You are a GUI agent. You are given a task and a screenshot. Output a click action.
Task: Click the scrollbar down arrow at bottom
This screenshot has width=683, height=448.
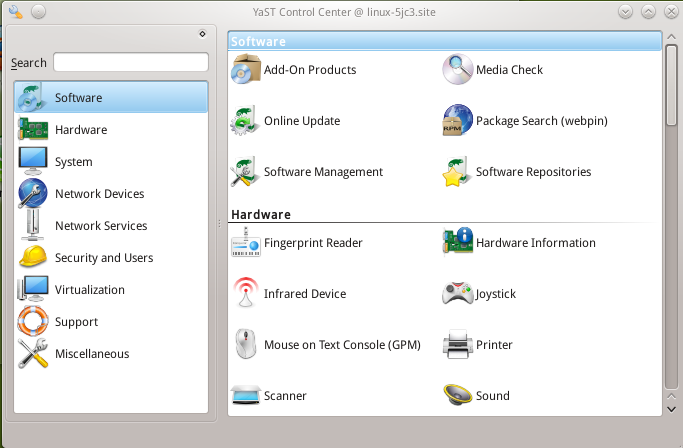click(671, 409)
